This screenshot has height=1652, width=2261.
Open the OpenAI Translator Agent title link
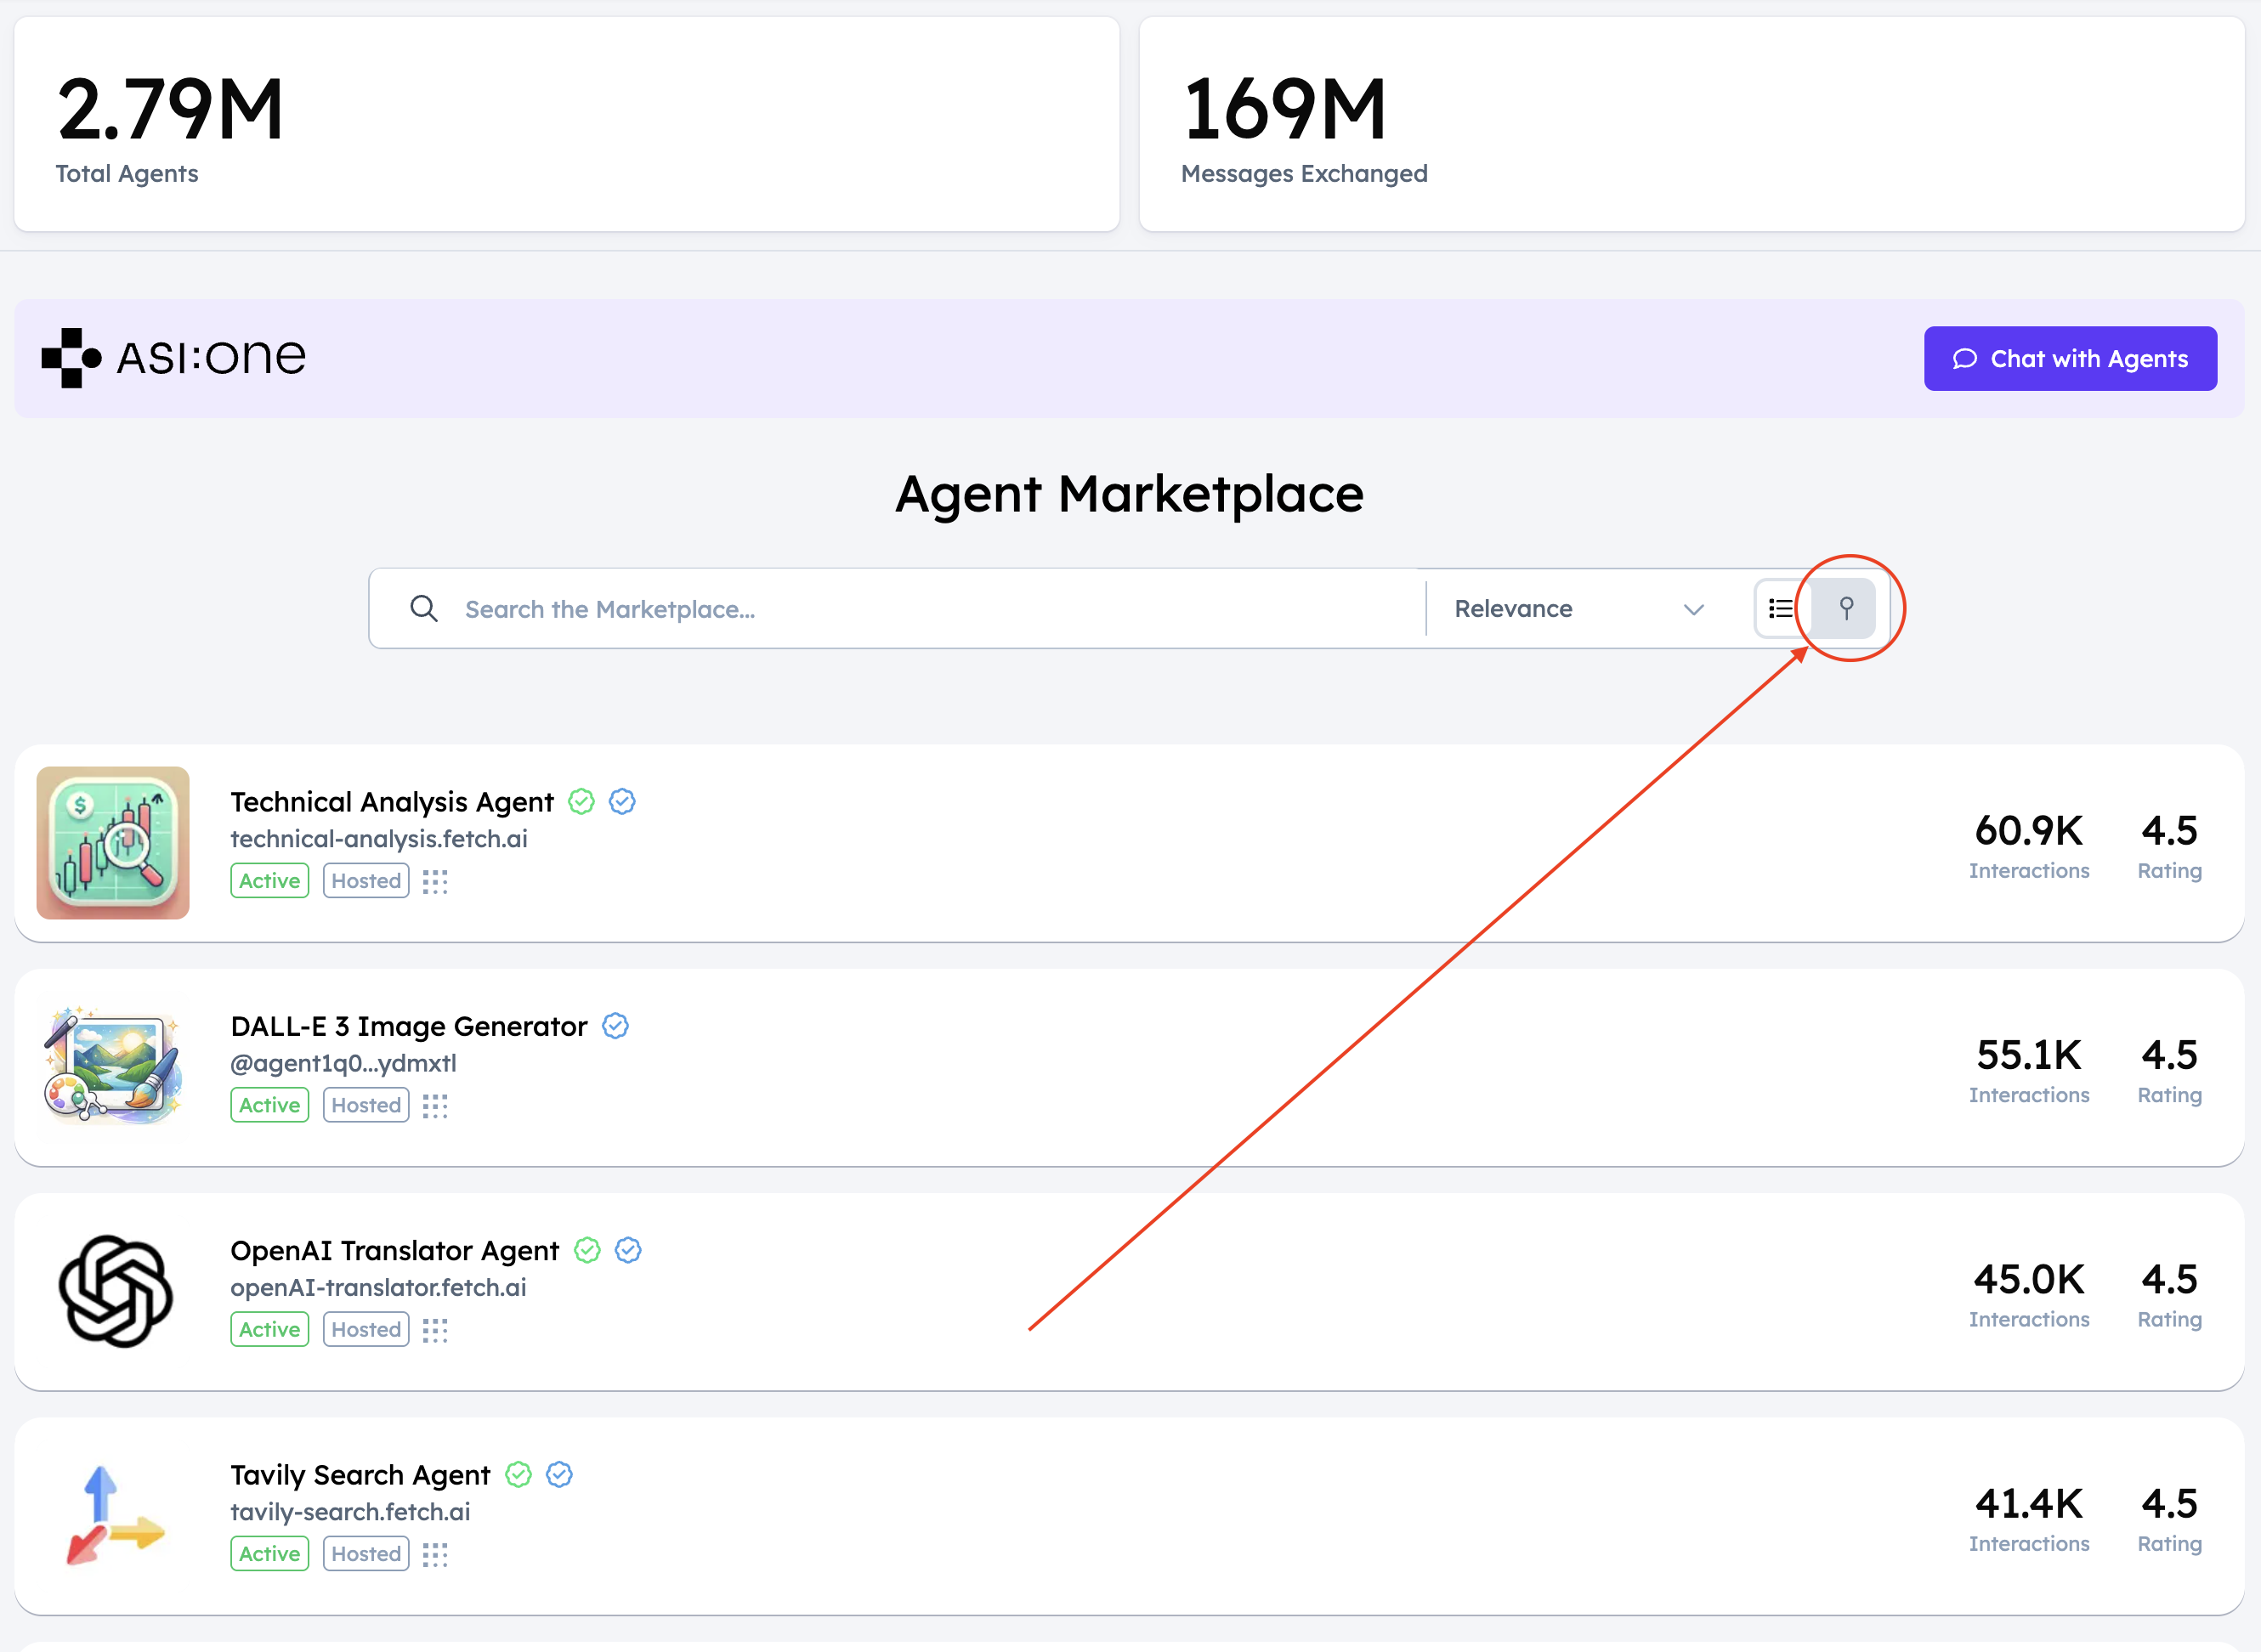[394, 1251]
